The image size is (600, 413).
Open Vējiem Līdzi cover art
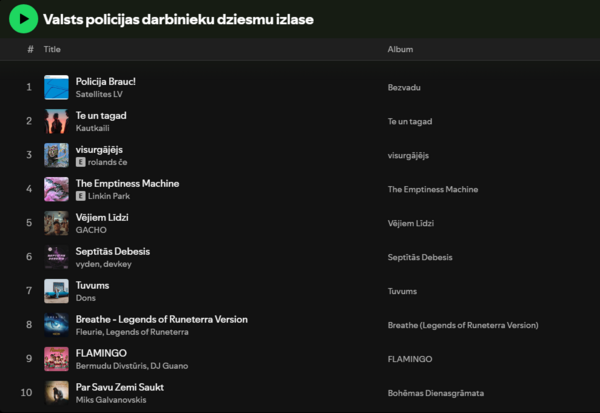56,223
